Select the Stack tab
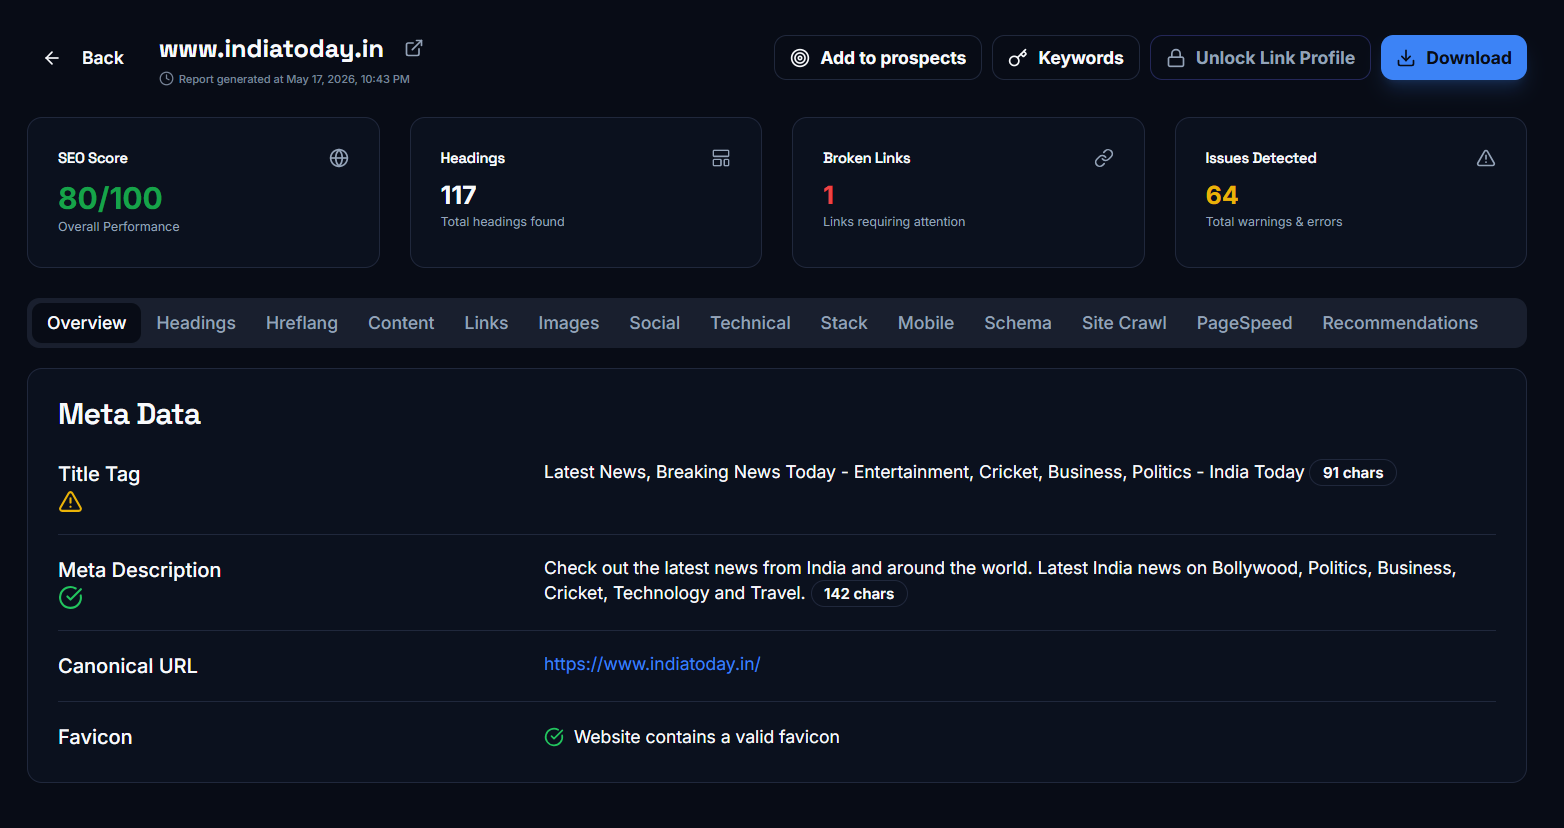Image resolution: width=1564 pixels, height=828 pixels. tap(844, 323)
